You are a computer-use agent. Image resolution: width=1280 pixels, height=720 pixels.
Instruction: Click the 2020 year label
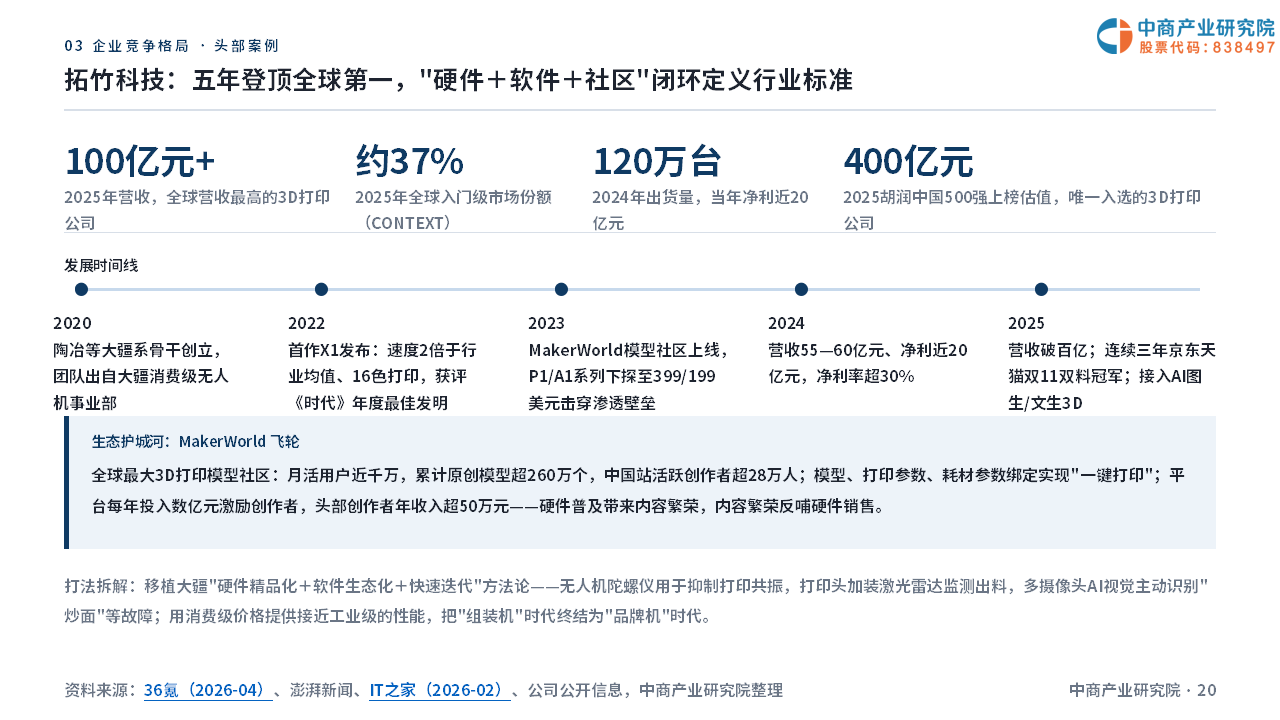click(x=72, y=323)
